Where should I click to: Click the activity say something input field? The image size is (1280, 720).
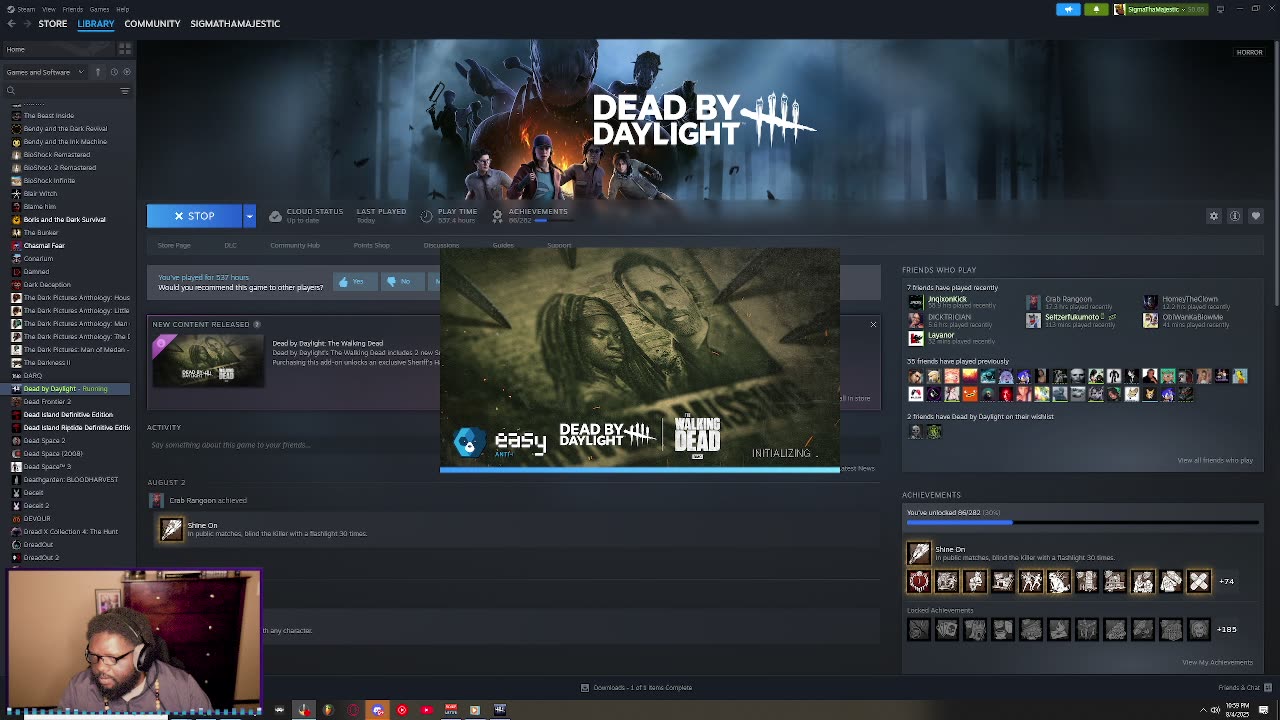coord(513,445)
